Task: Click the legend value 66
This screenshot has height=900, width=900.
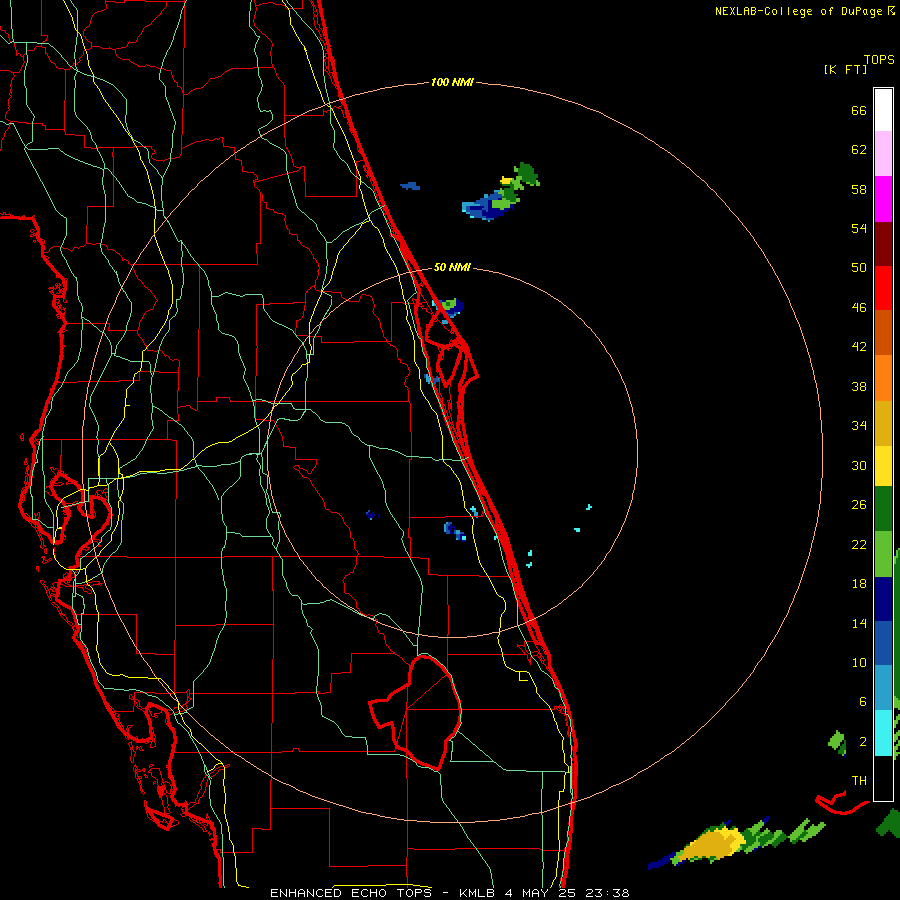Action: [859, 110]
